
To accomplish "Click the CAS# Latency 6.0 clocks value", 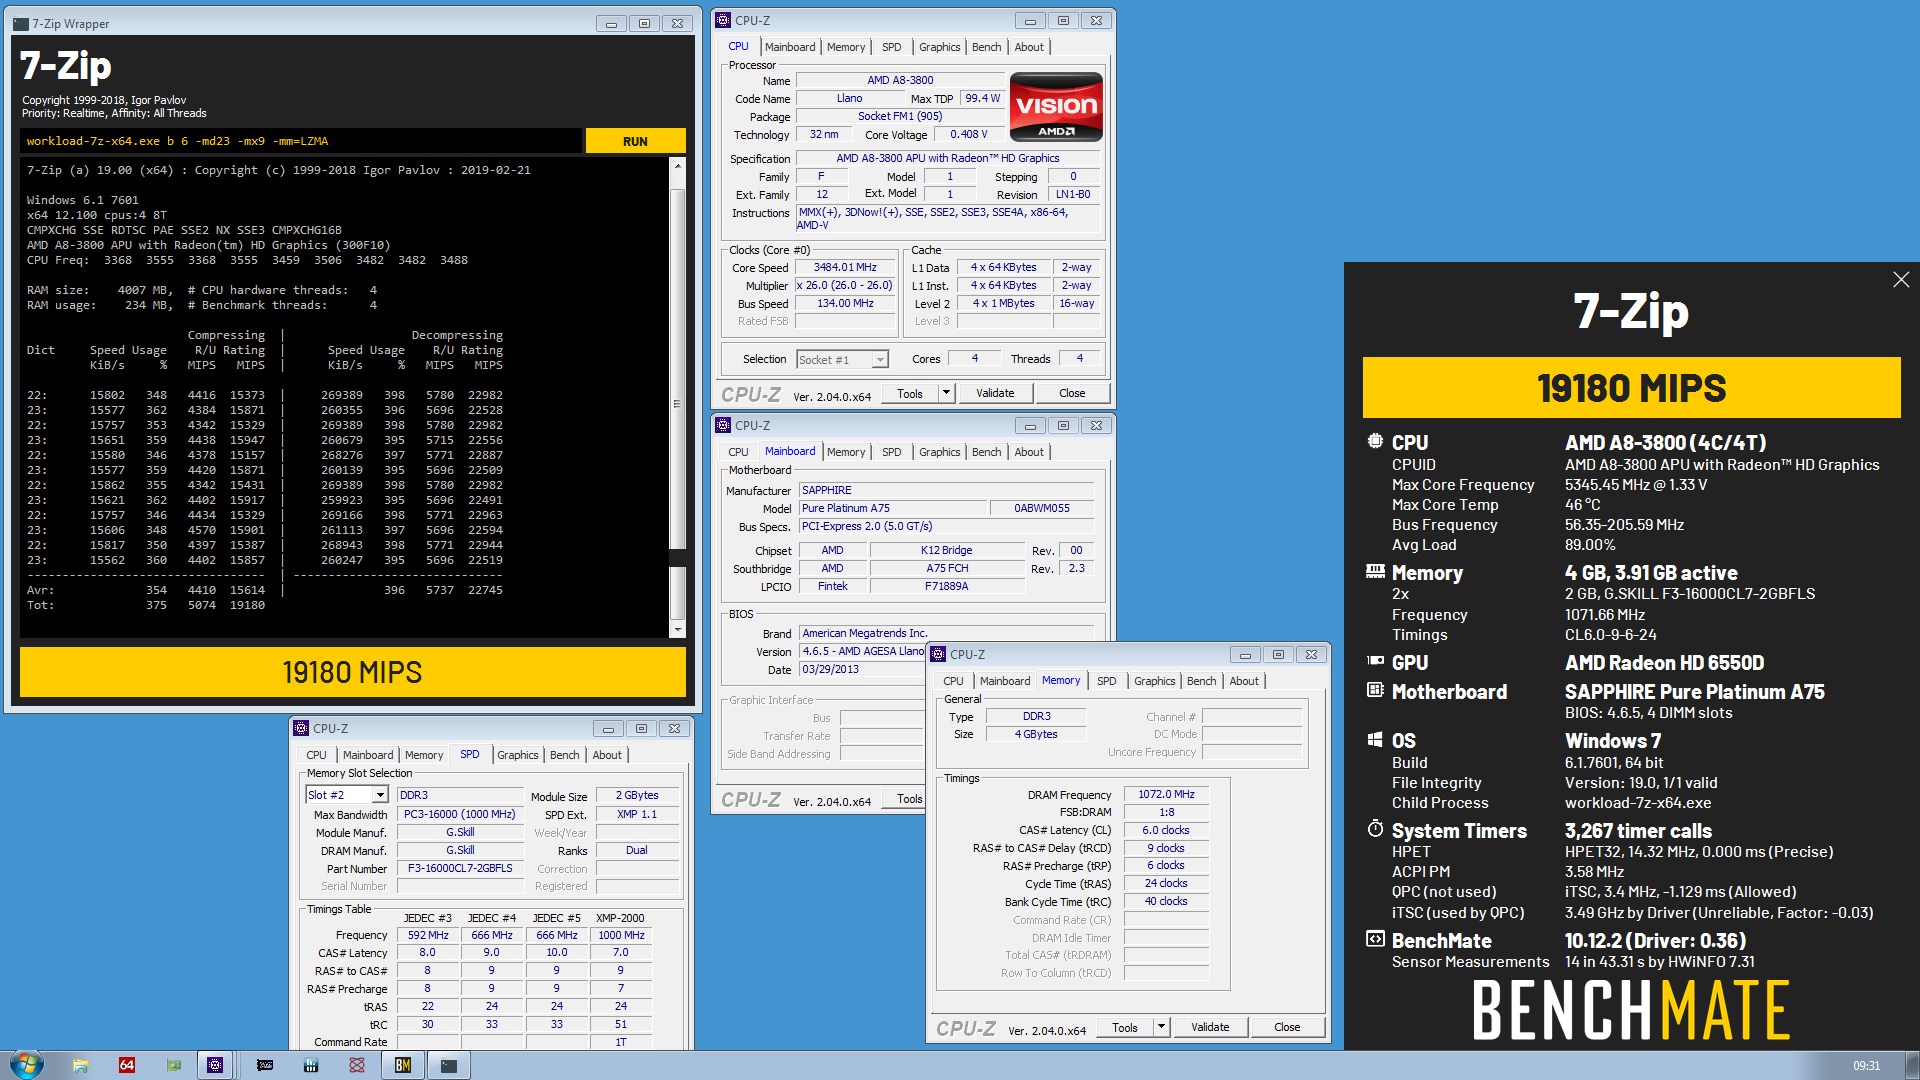I will 1166,830.
